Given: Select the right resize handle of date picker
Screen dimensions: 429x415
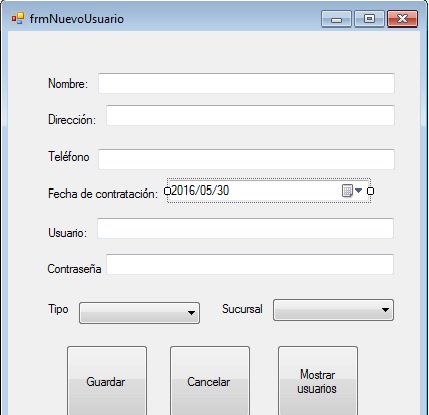Looking at the screenshot, I should tap(370, 191).
